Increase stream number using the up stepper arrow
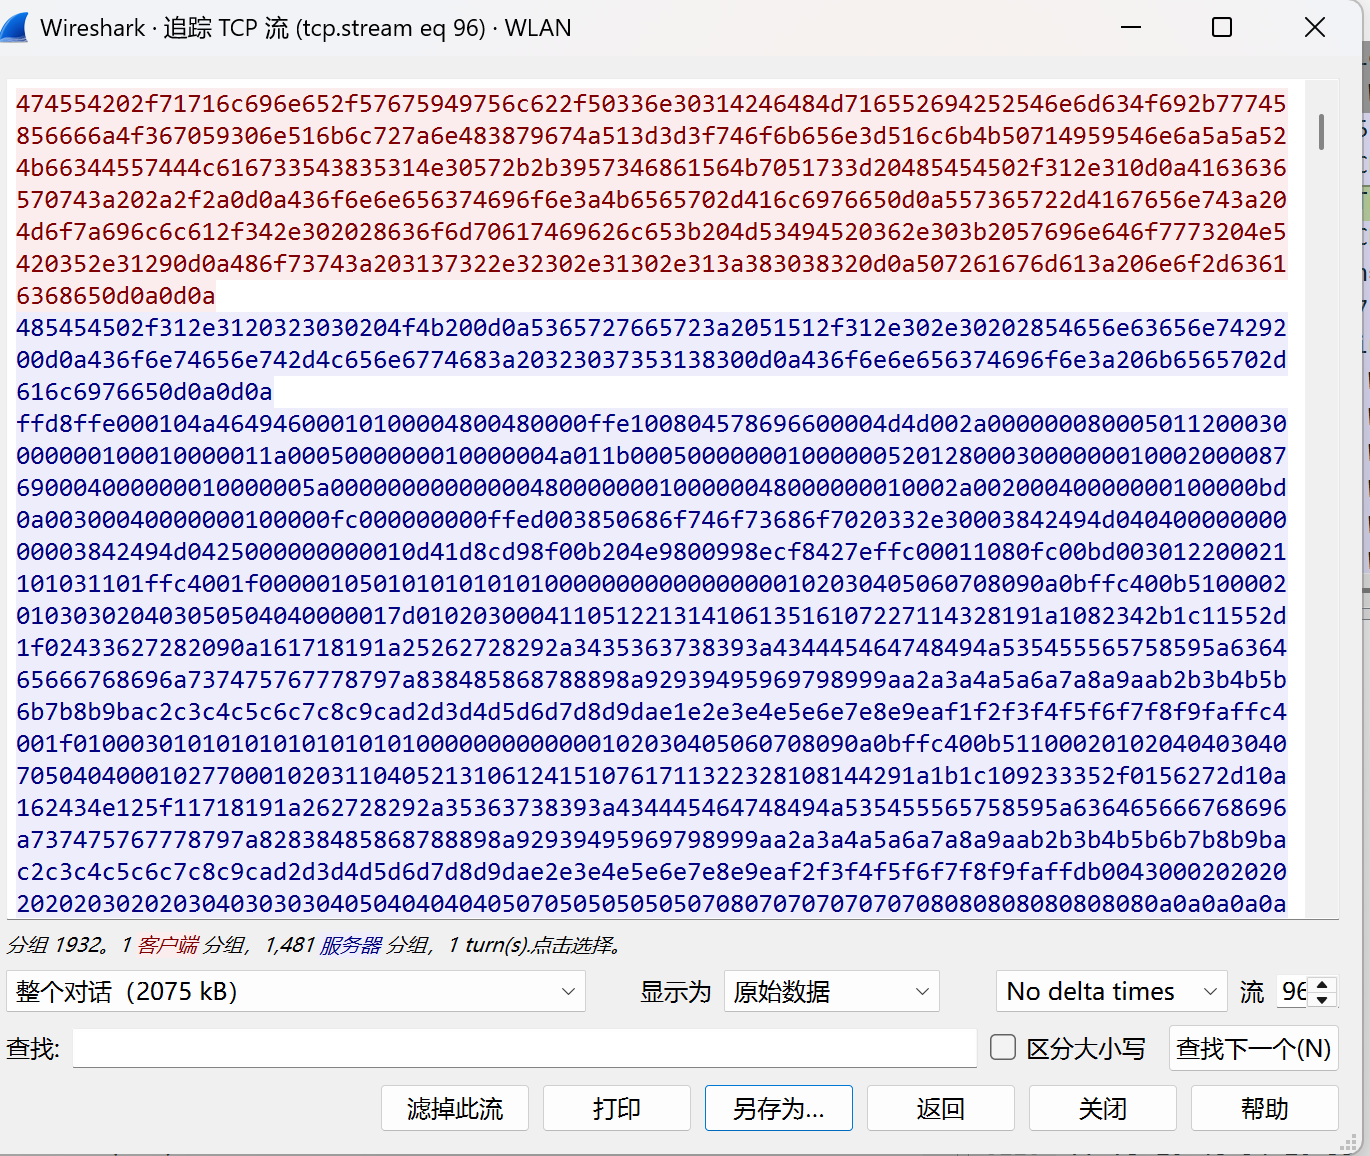This screenshot has height=1156, width=1370. click(x=1322, y=983)
